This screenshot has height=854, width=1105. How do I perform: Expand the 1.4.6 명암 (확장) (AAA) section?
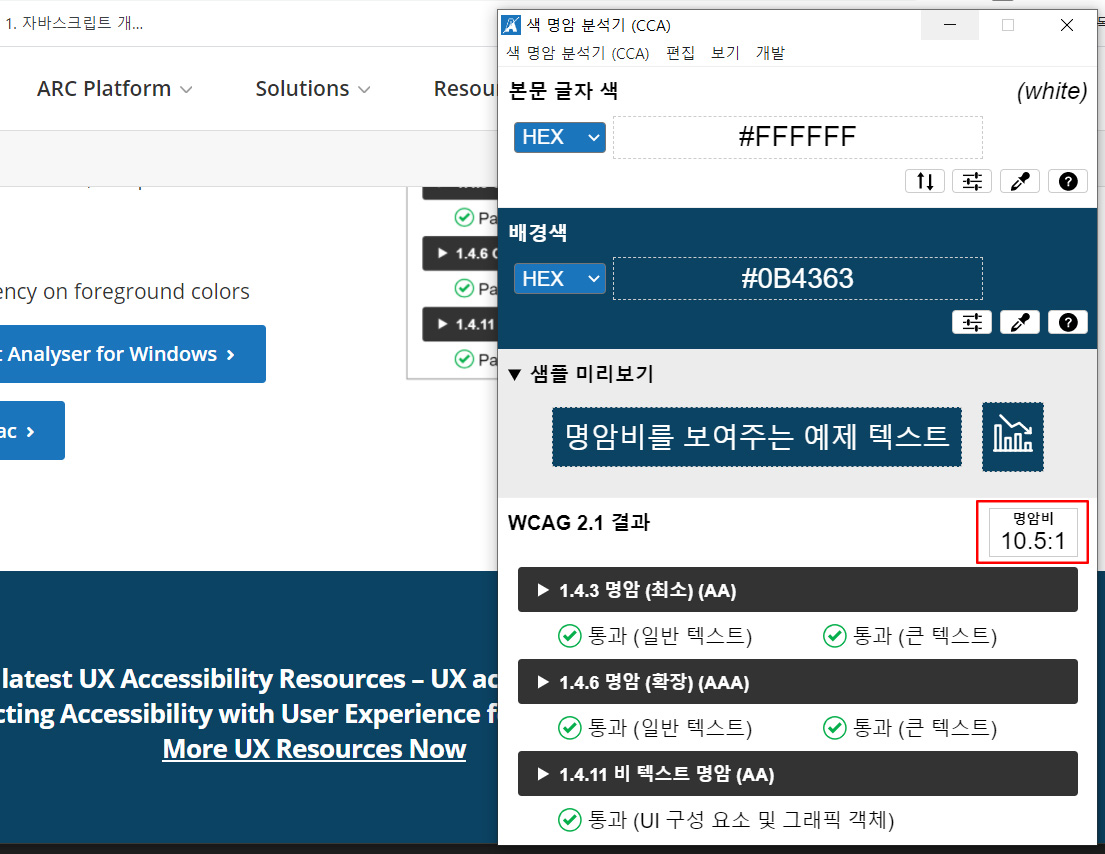click(x=797, y=682)
